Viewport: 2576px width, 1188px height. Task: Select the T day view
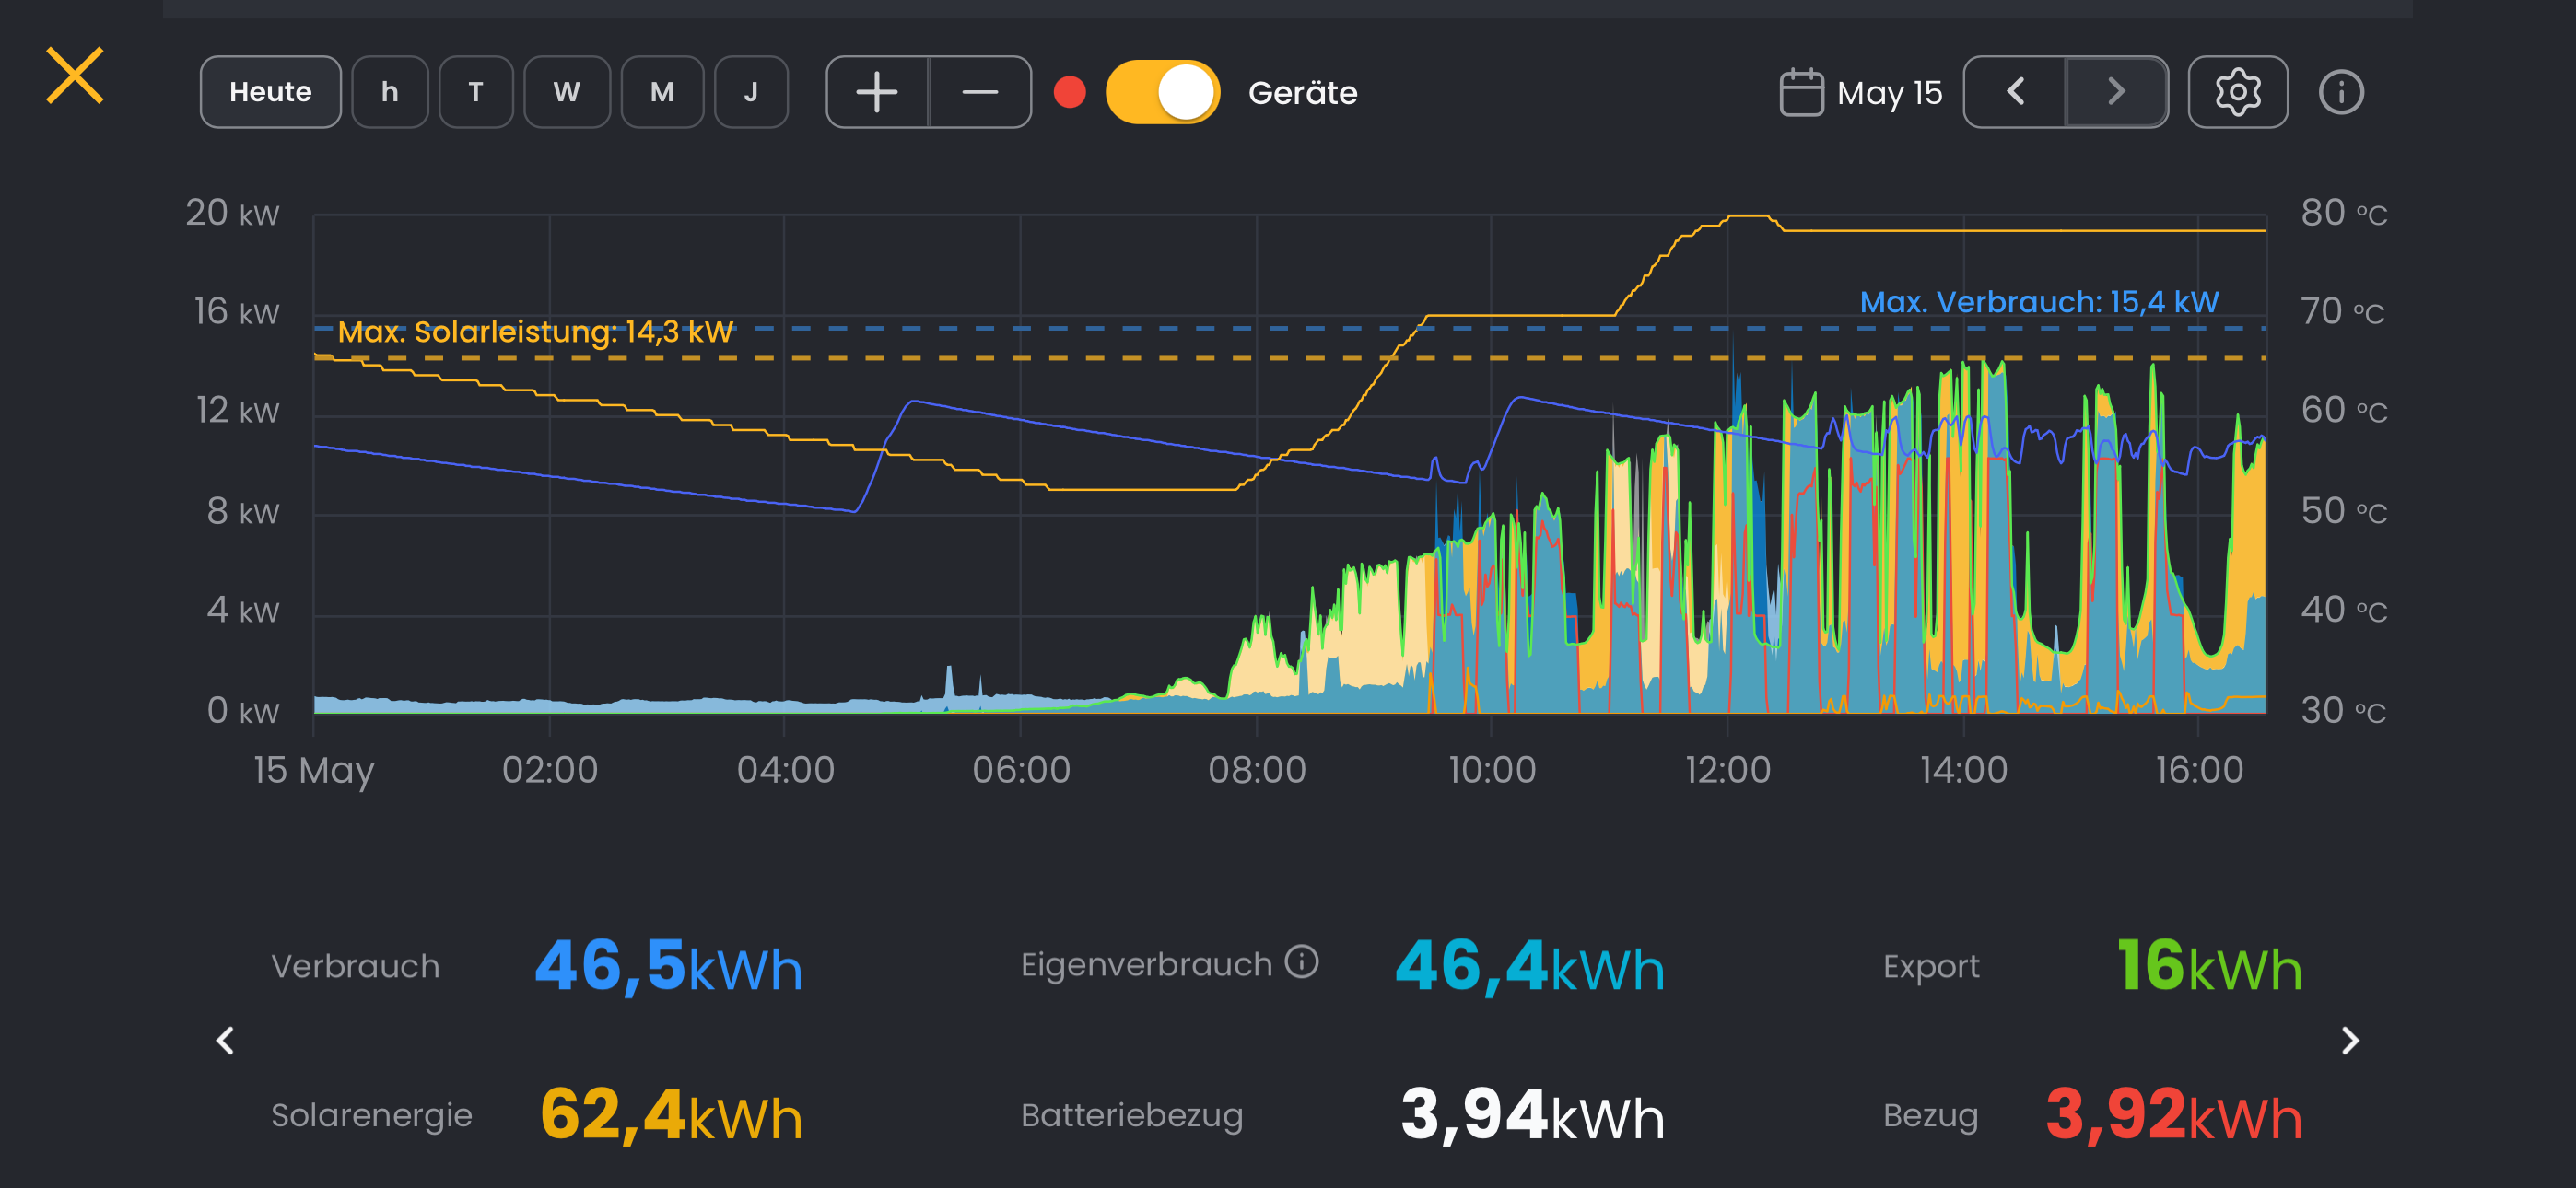(476, 92)
